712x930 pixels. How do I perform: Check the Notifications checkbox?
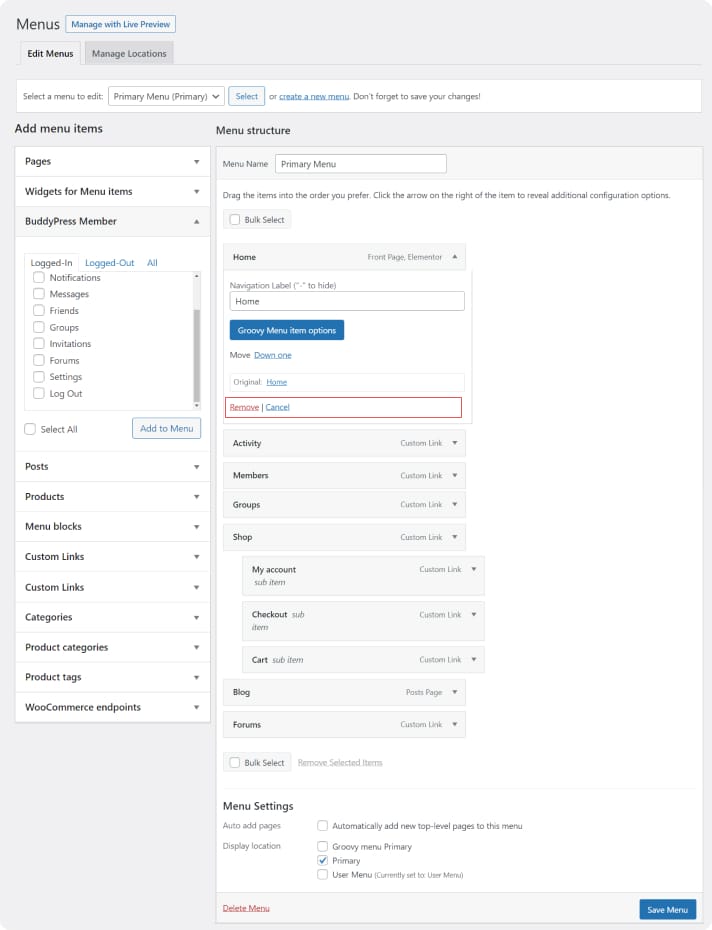point(39,278)
